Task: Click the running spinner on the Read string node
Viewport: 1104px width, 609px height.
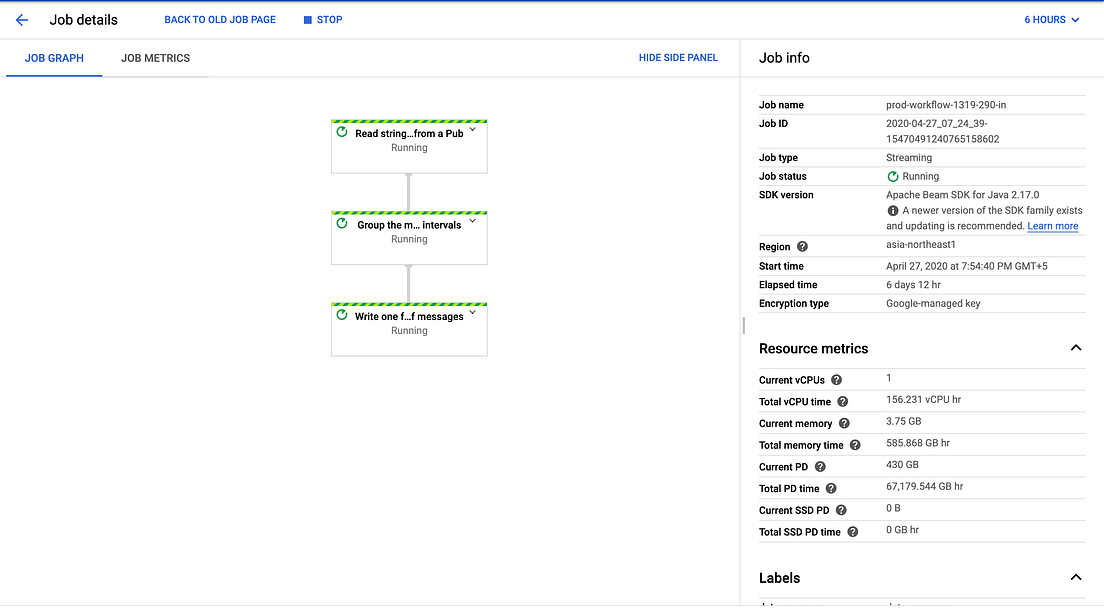Action: 341,131
